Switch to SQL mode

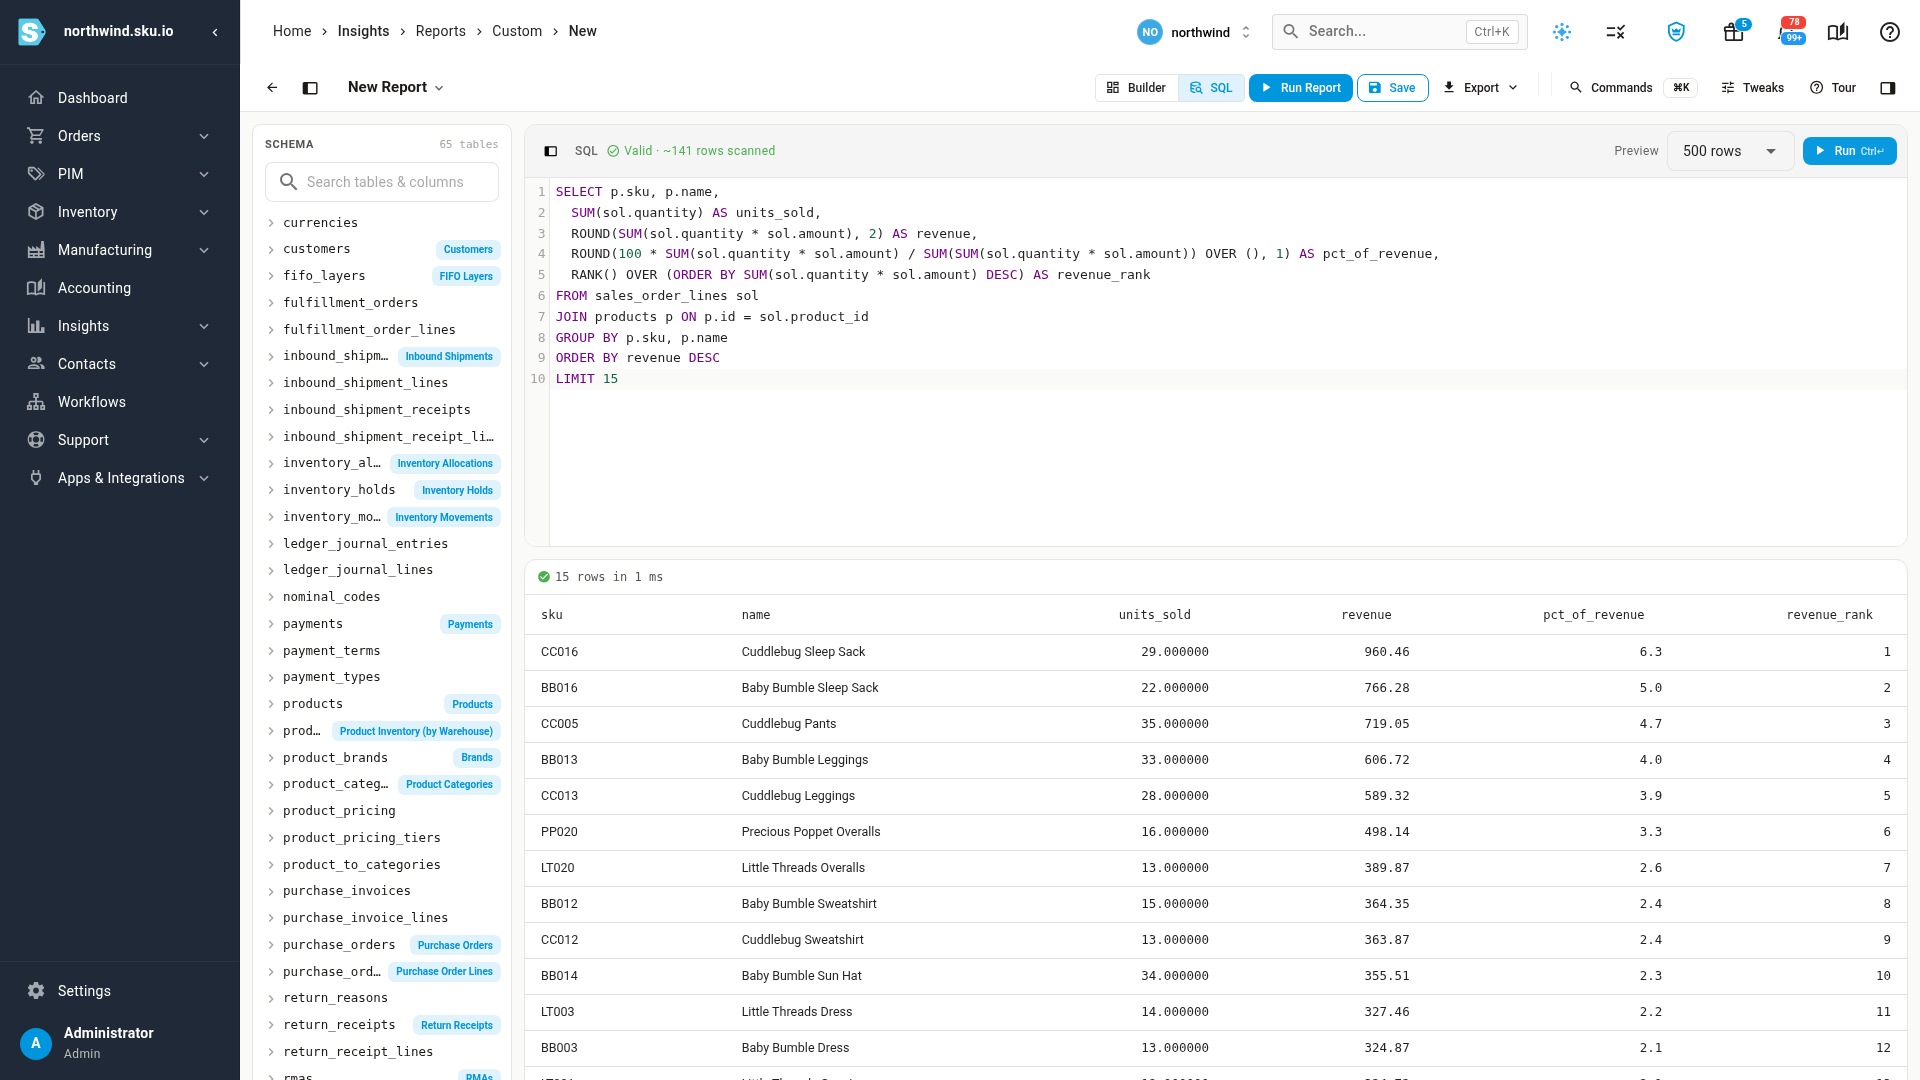tap(1211, 88)
